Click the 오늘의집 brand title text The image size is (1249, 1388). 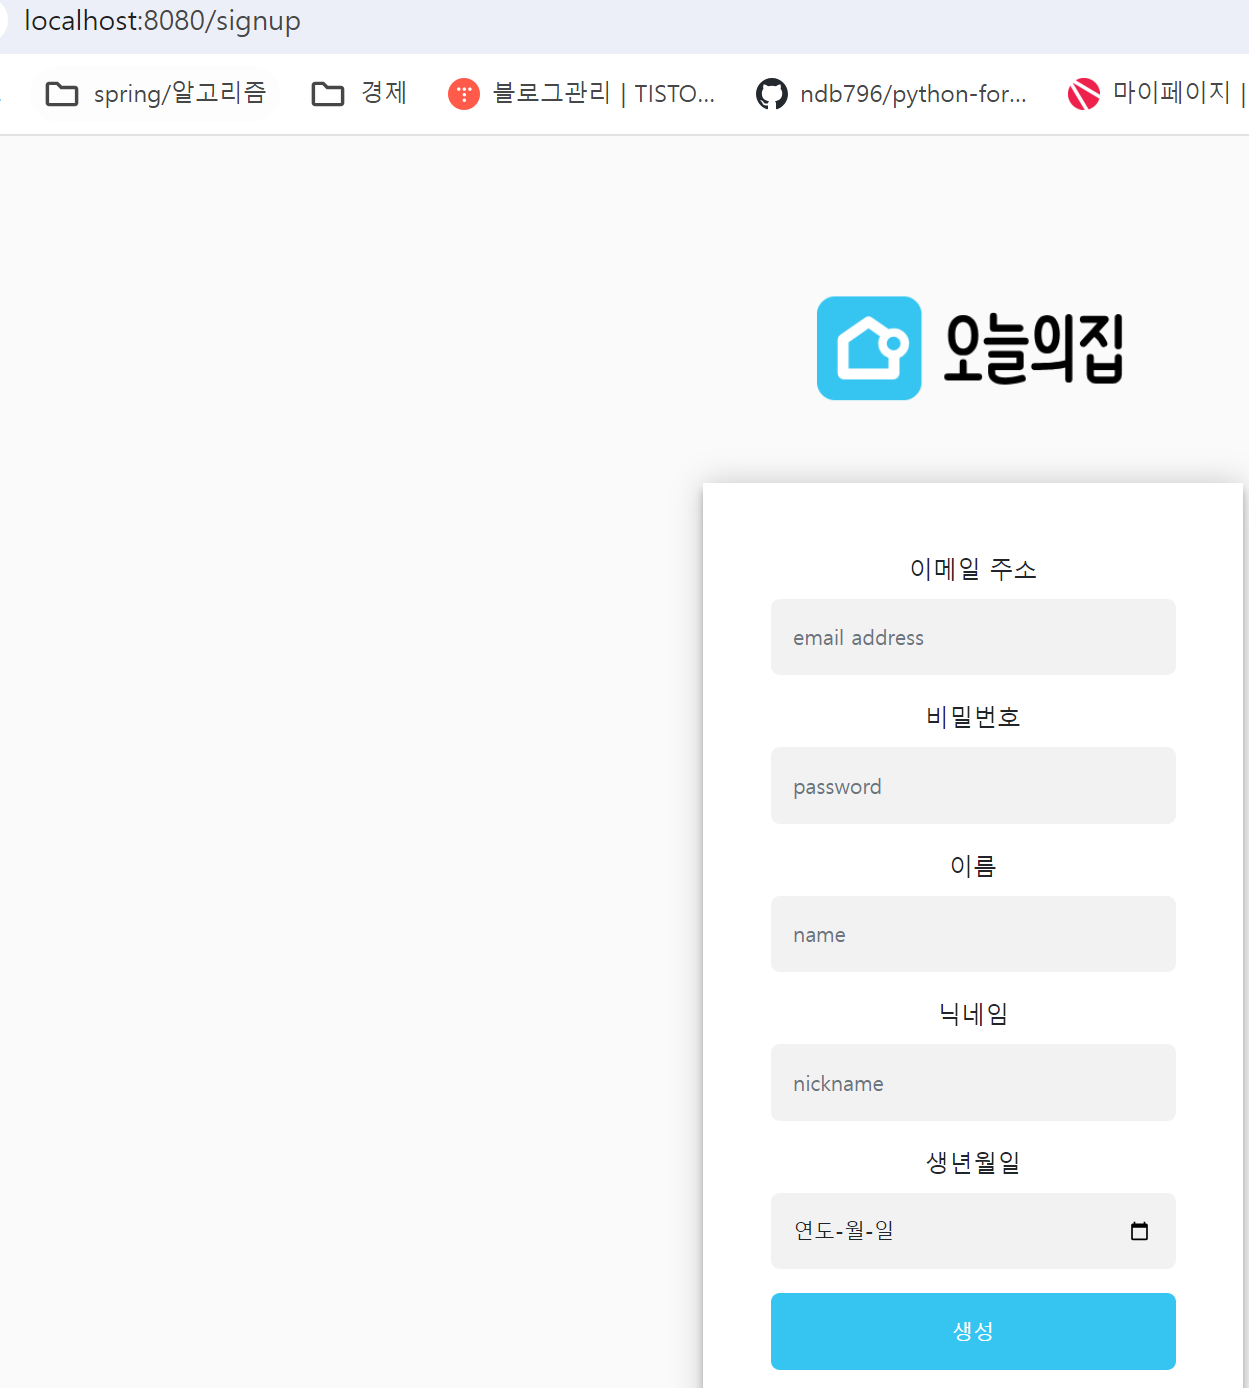[1034, 348]
